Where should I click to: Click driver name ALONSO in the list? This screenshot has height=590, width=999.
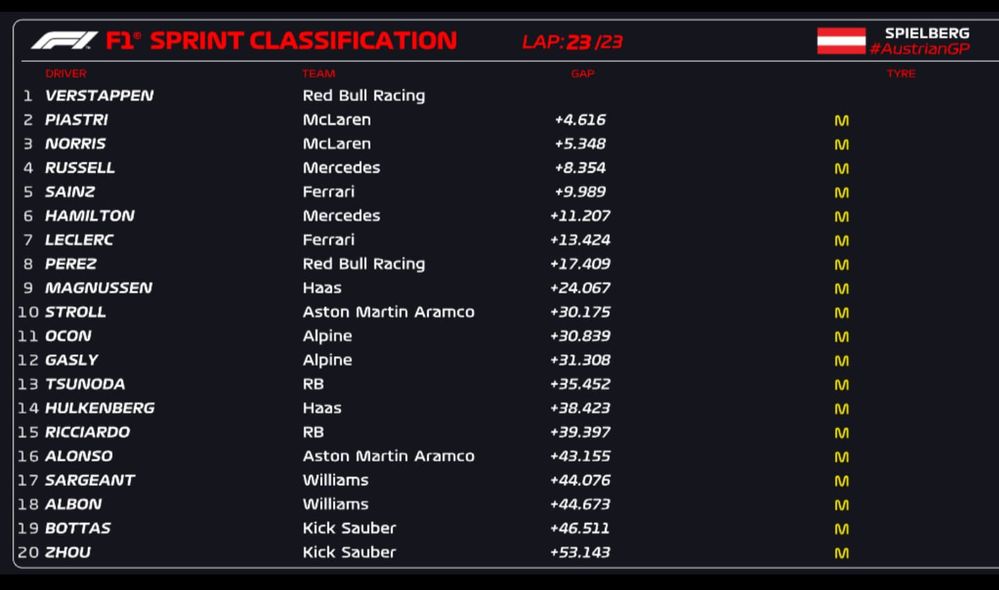[79, 456]
